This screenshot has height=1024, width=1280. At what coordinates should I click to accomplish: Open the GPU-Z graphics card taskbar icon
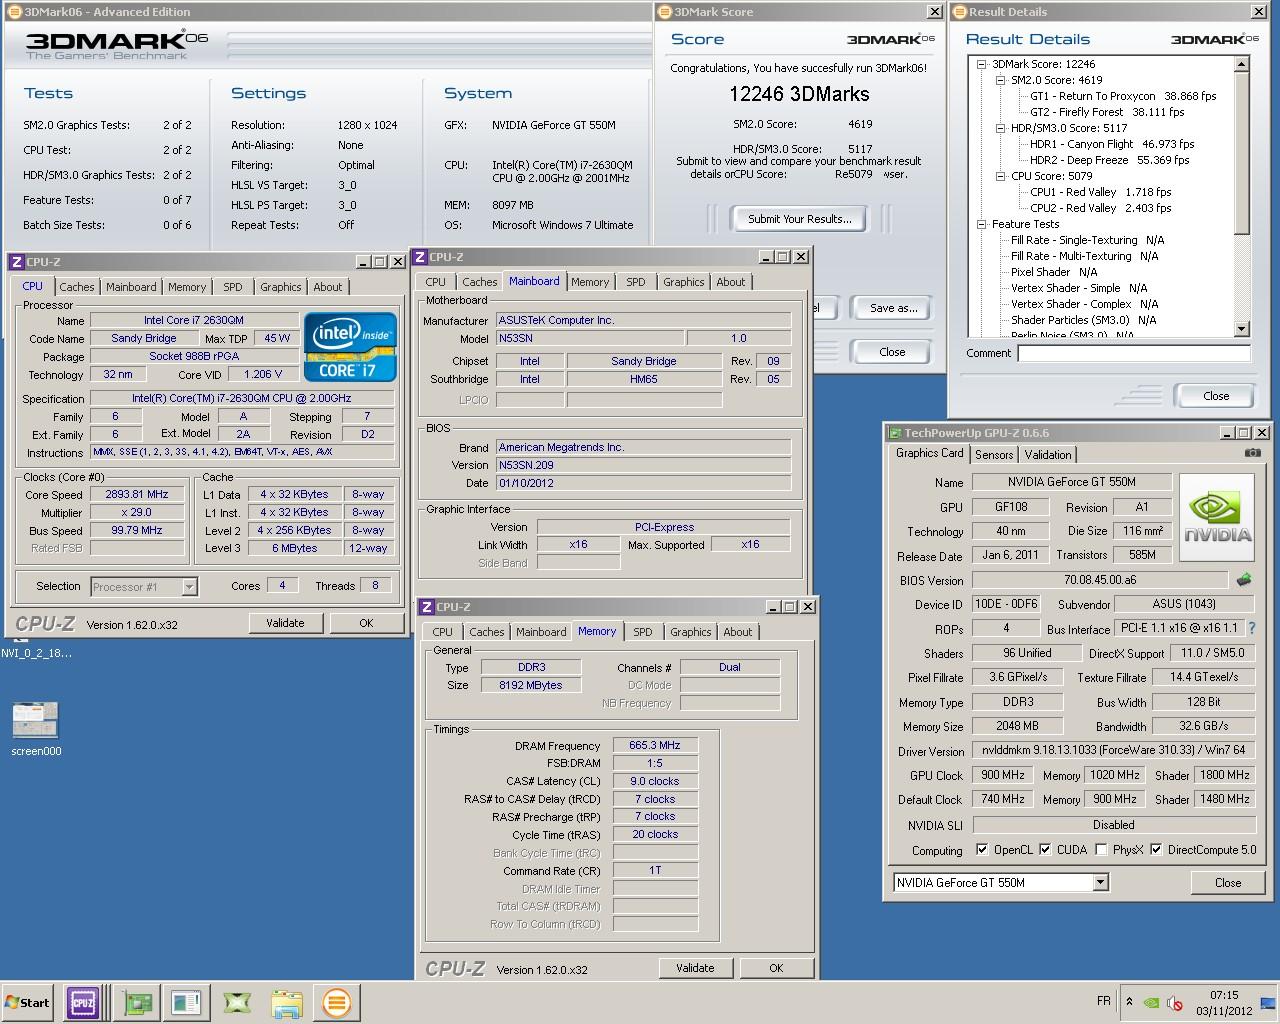tap(137, 1003)
